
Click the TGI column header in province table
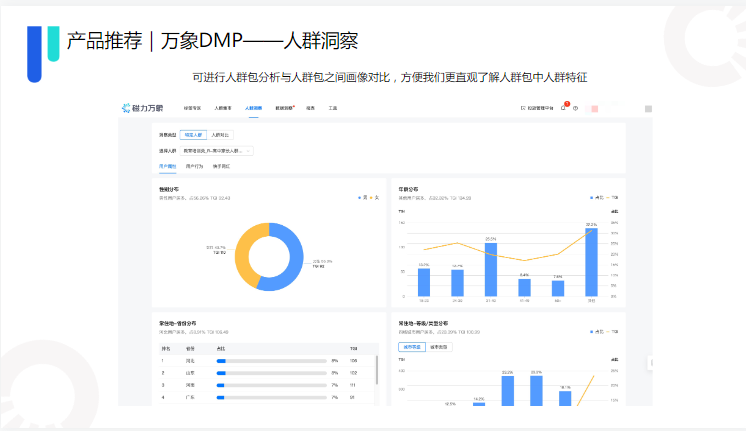[x=353, y=349]
